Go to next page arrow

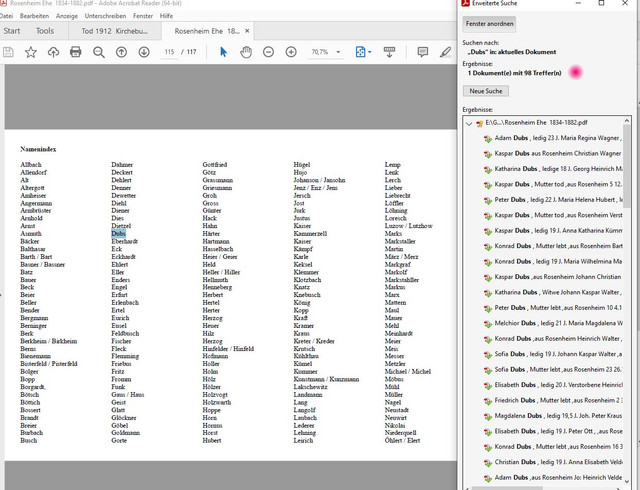(x=145, y=52)
